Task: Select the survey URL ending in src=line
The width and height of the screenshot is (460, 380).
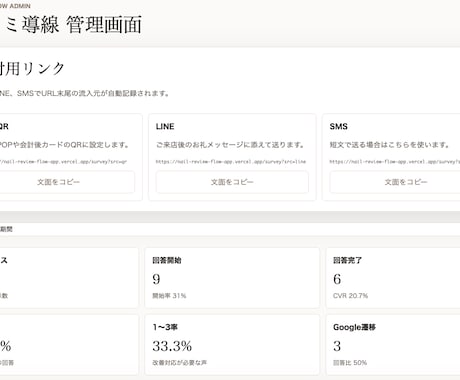Action: (231, 162)
